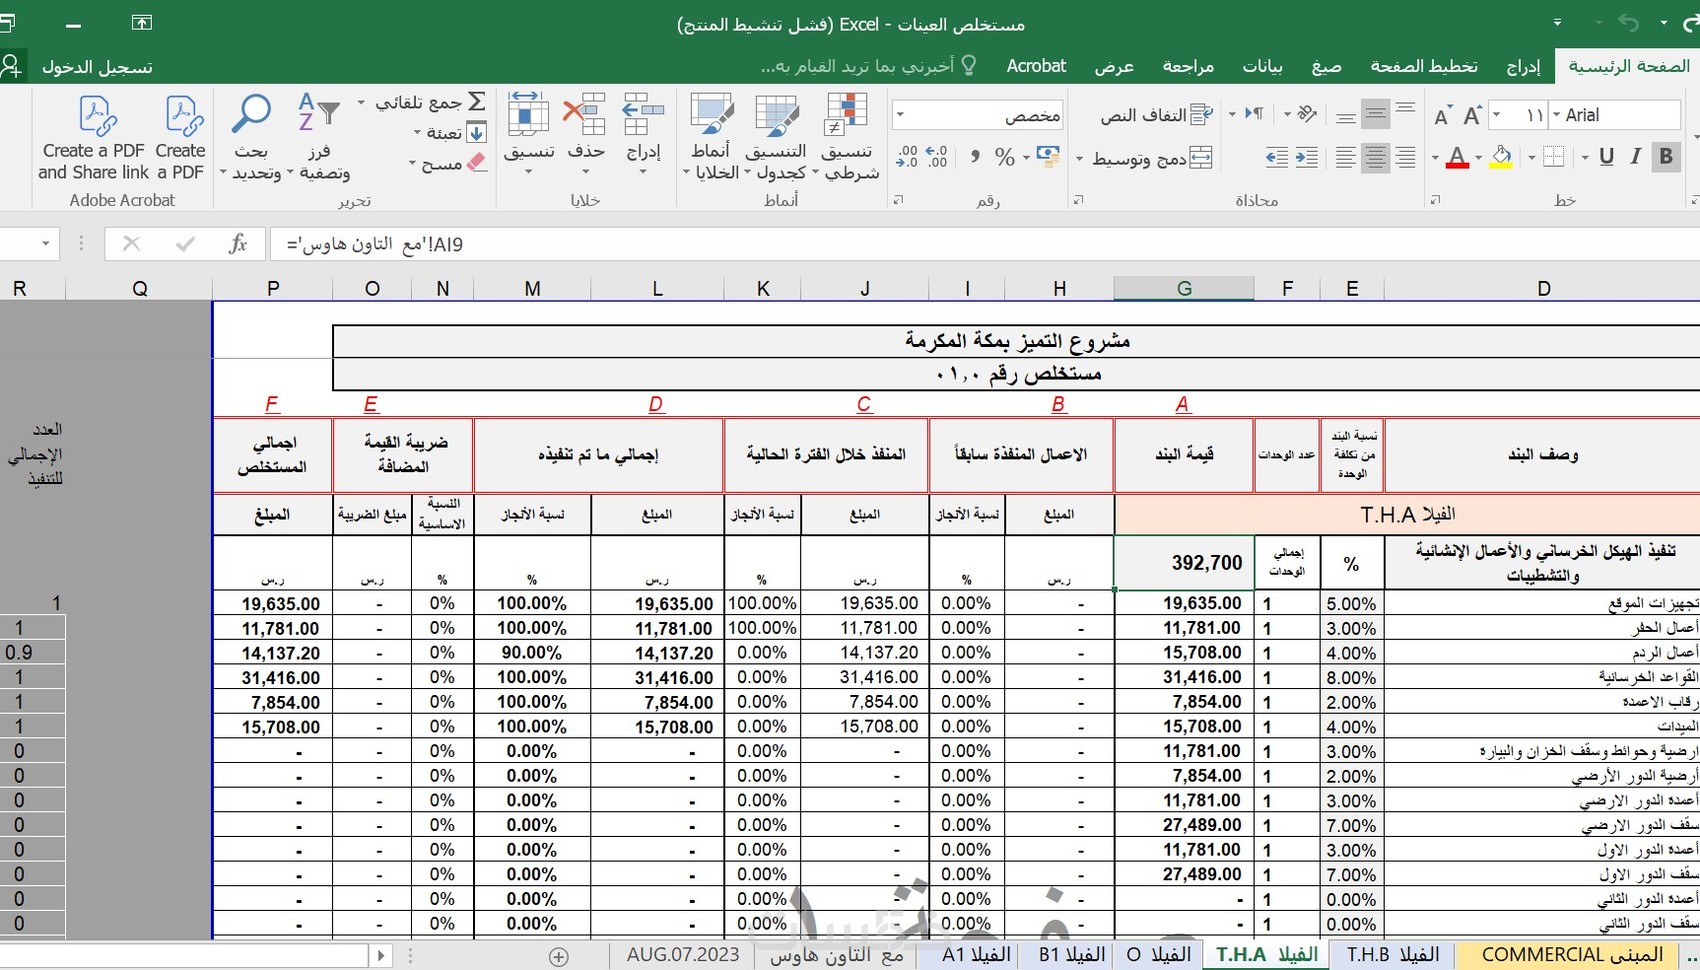
Task: Click the Create a PDF Acrobat icon
Action: click(182, 117)
